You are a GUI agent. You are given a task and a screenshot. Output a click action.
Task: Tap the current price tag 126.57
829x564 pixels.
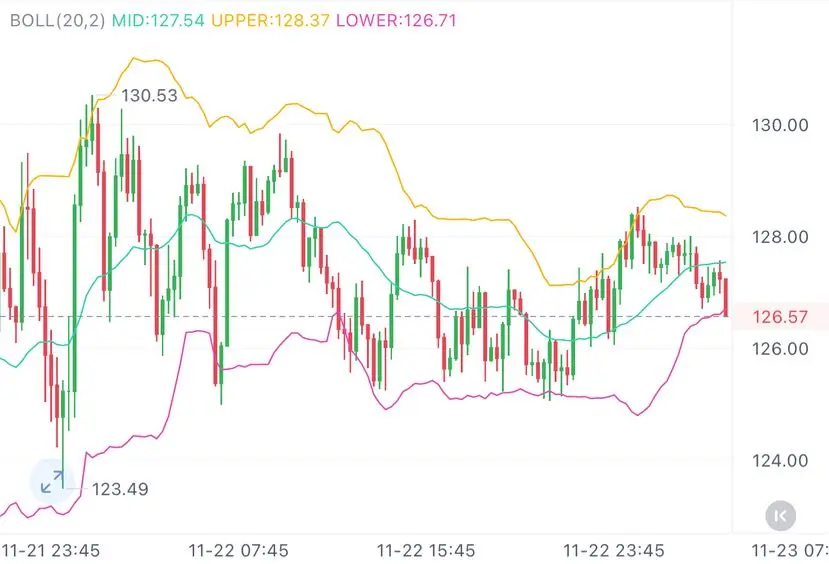click(780, 317)
